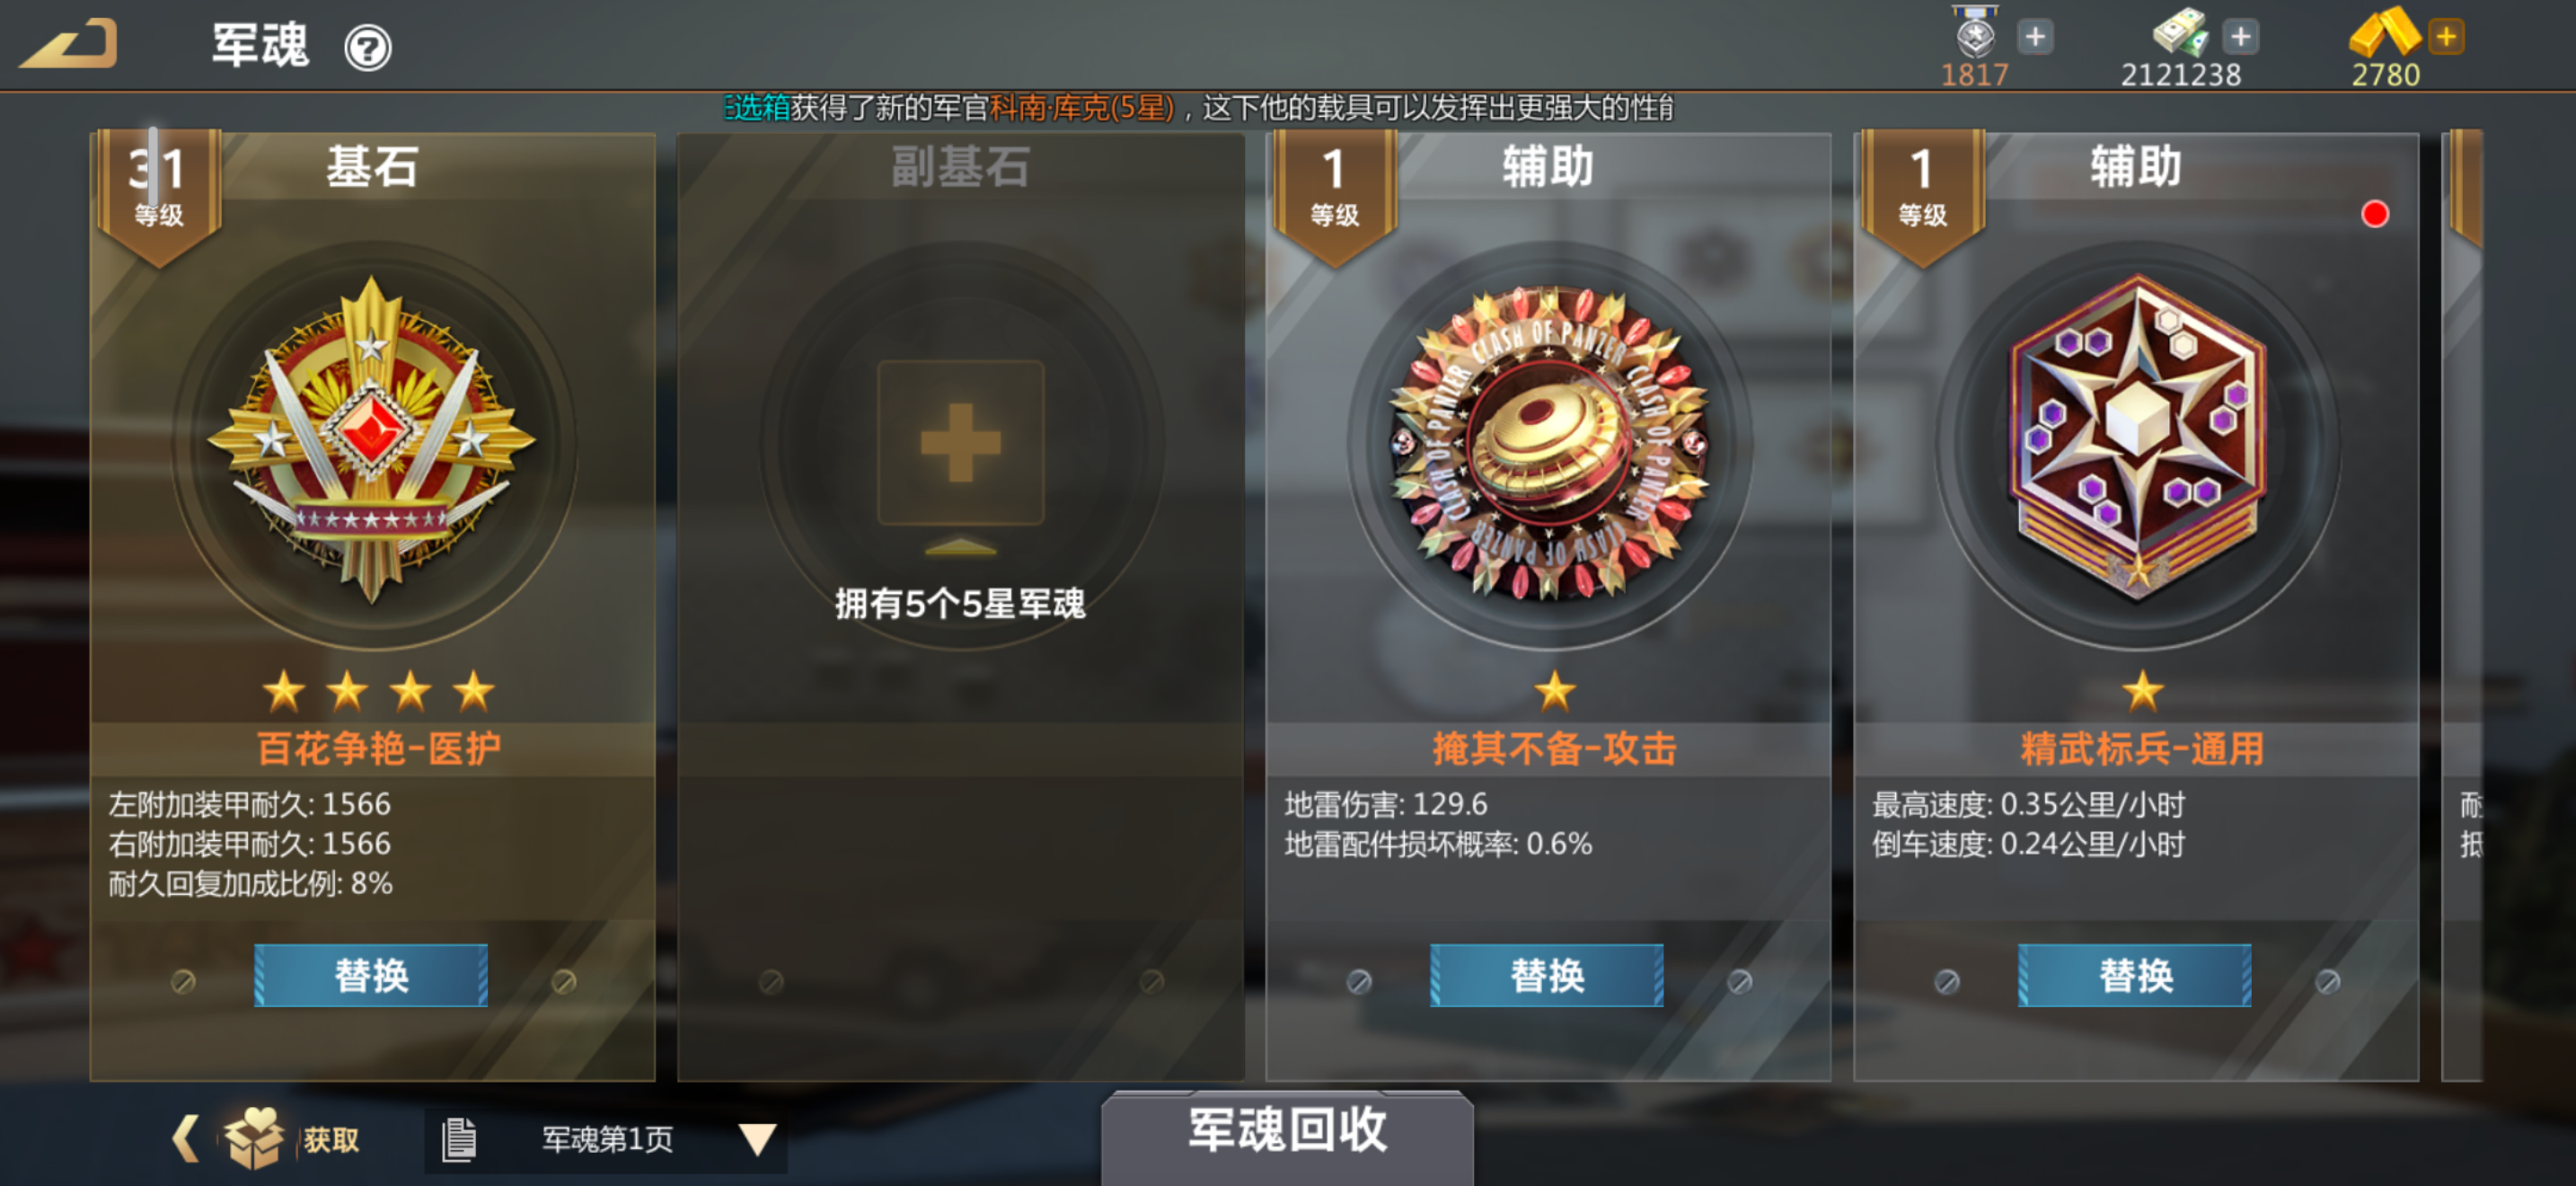Open the 军魂回收 tab
Image resolution: width=2576 pixels, height=1186 pixels.
click(1287, 1131)
